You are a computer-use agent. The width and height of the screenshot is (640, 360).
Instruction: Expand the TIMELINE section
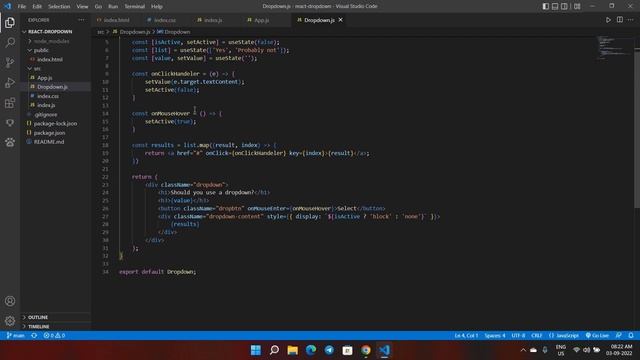[39, 327]
